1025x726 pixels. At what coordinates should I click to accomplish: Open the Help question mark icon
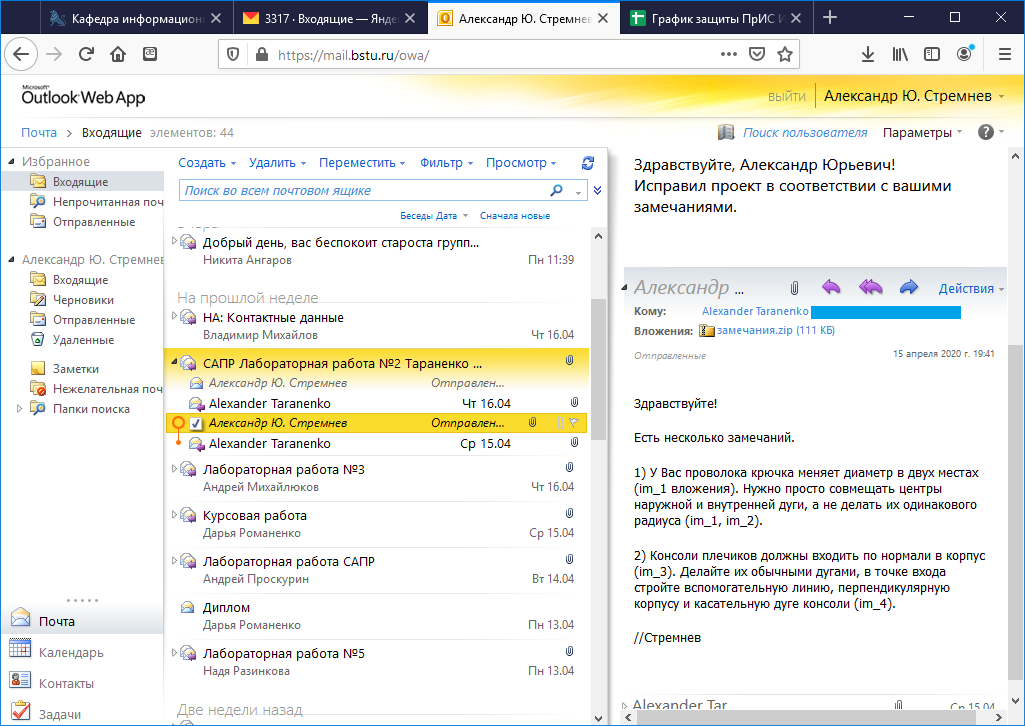pyautogui.click(x=986, y=132)
